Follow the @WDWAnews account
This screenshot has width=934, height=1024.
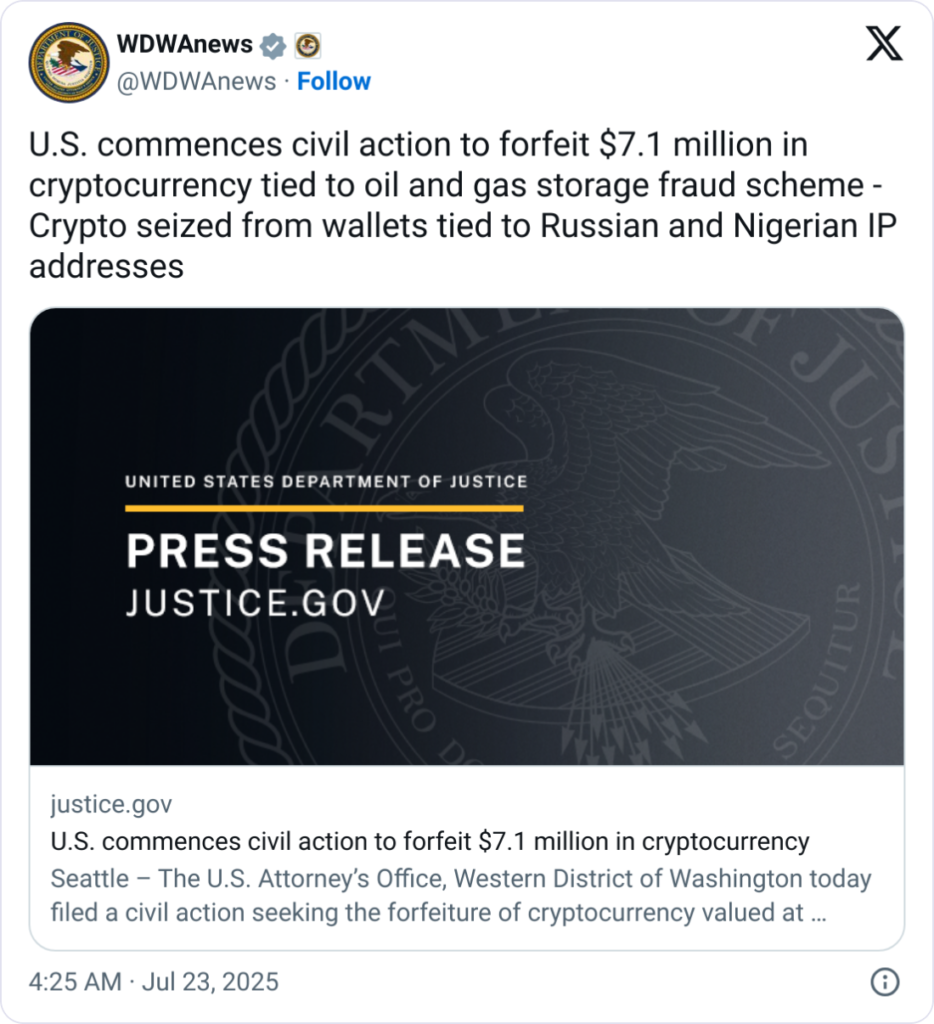(x=334, y=81)
